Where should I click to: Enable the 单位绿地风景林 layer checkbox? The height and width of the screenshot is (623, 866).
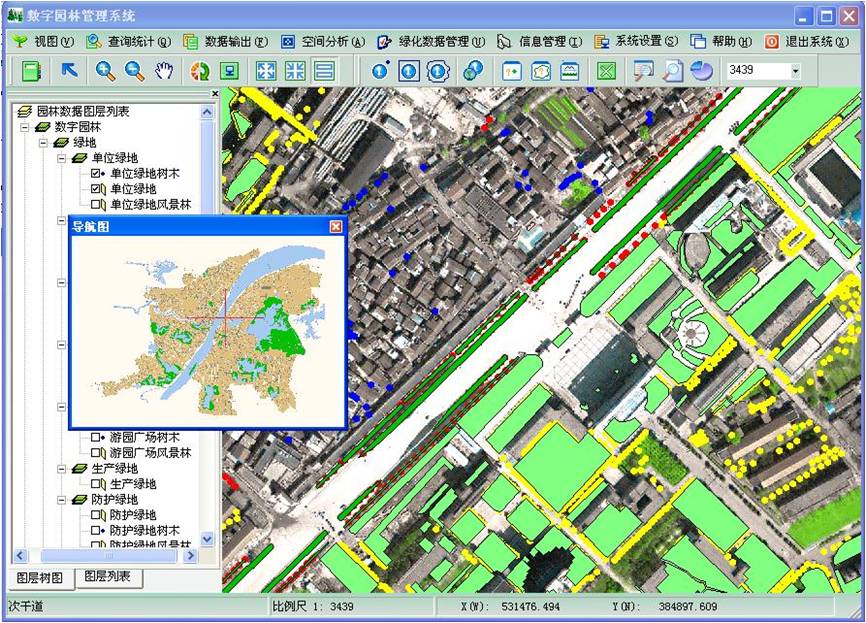click(97, 205)
